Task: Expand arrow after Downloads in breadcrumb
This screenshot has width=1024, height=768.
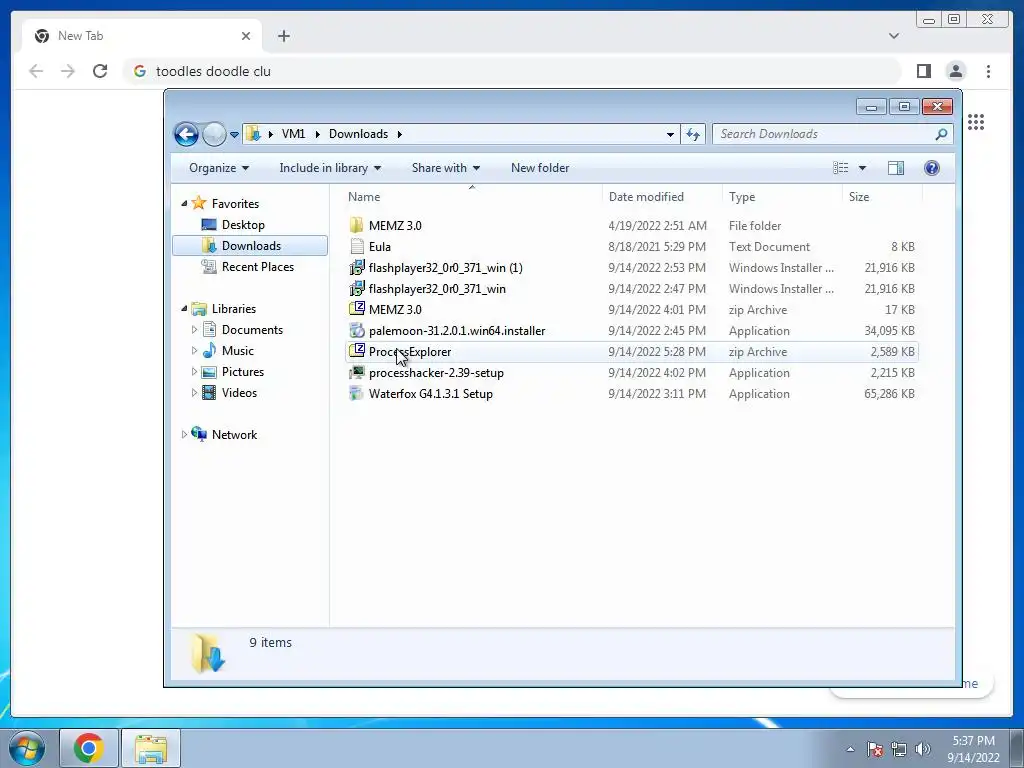Action: click(x=399, y=134)
